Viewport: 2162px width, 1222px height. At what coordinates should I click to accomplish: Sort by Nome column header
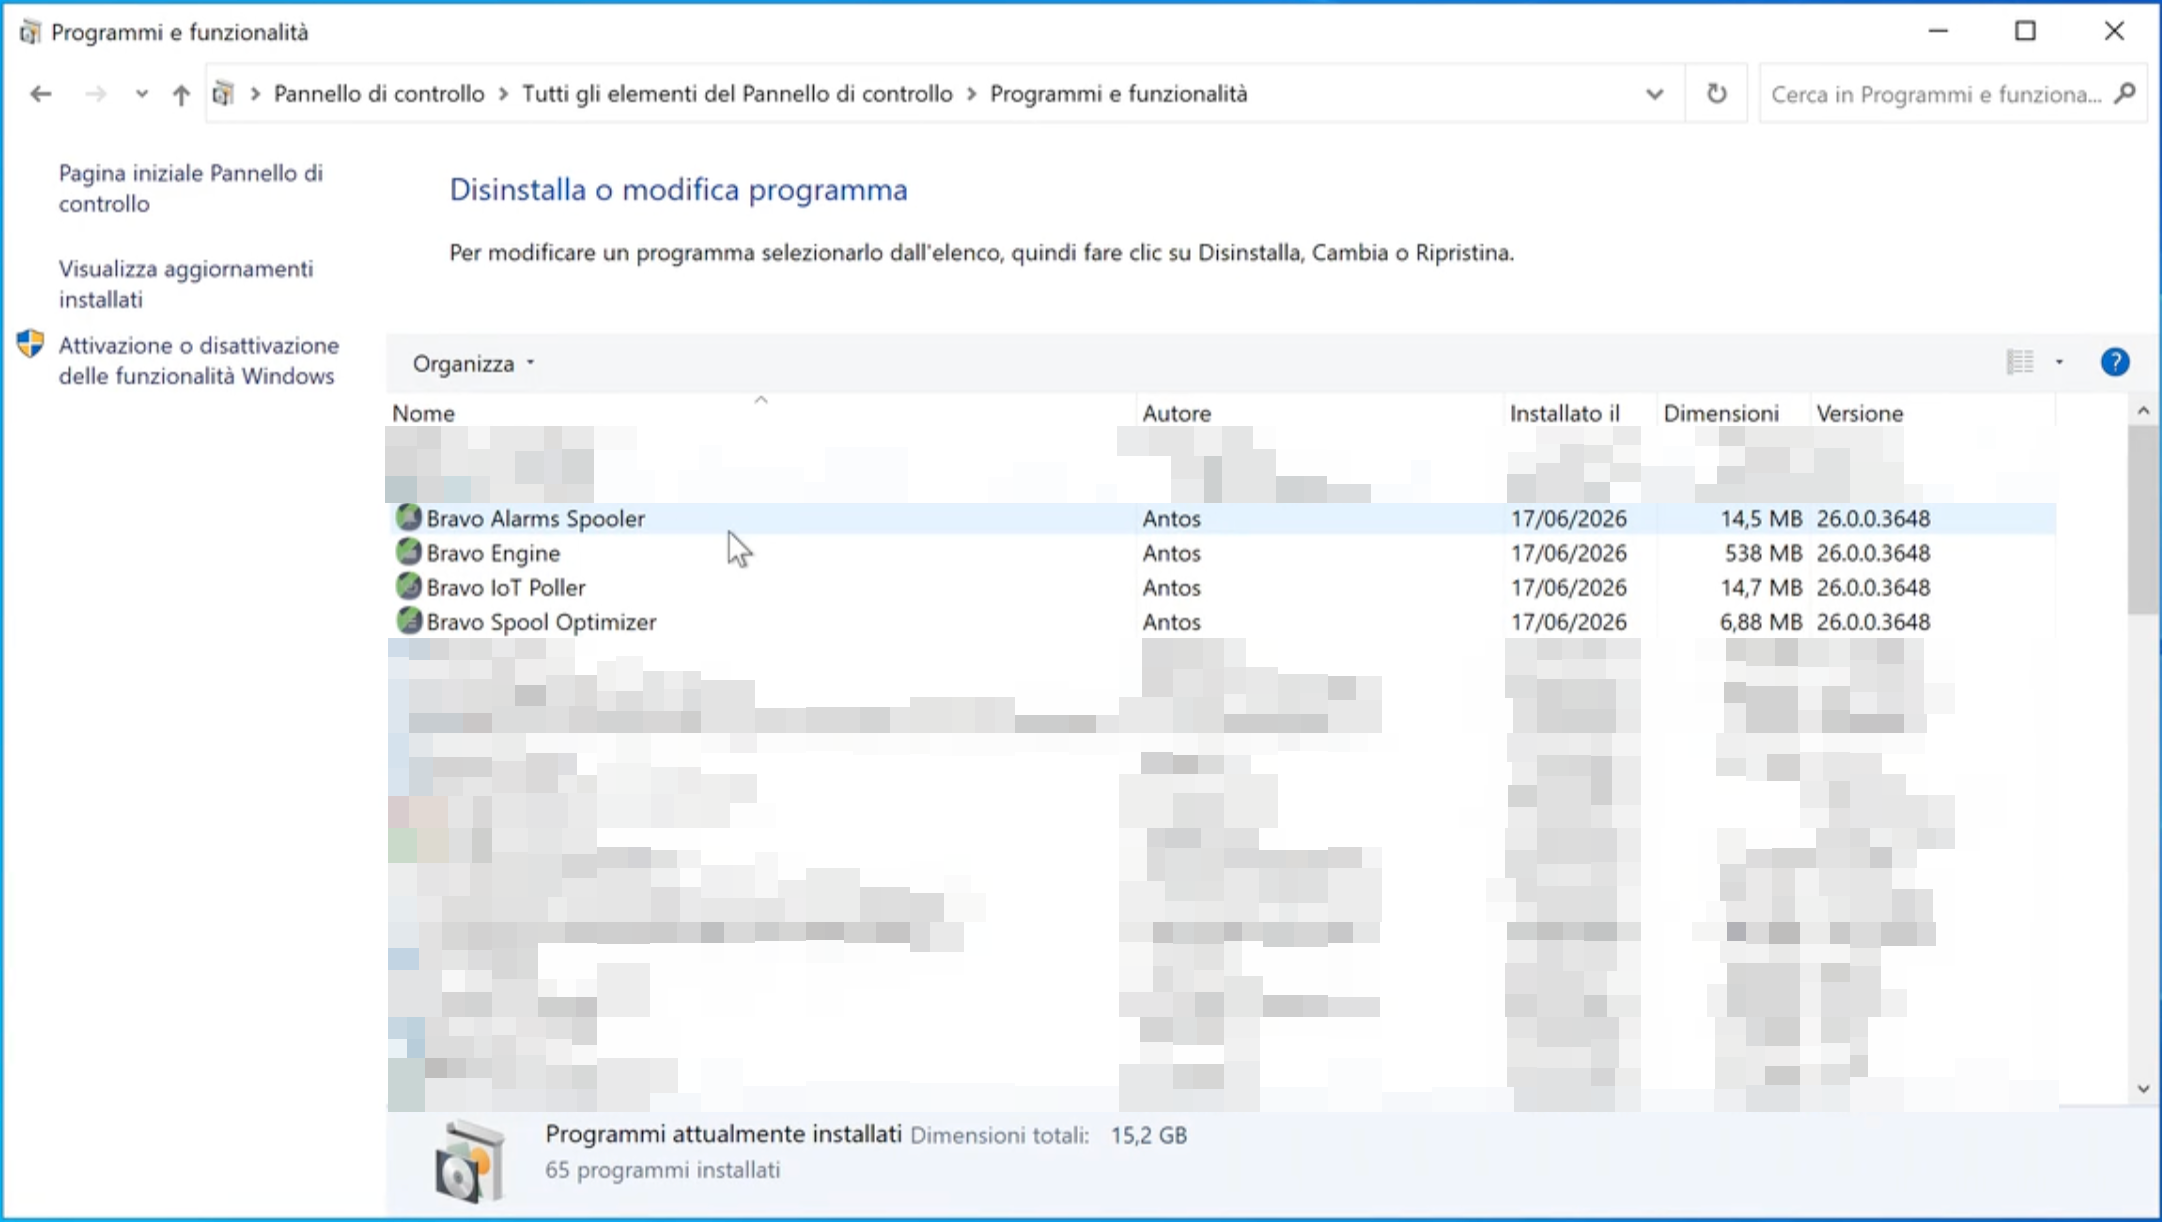(760, 413)
